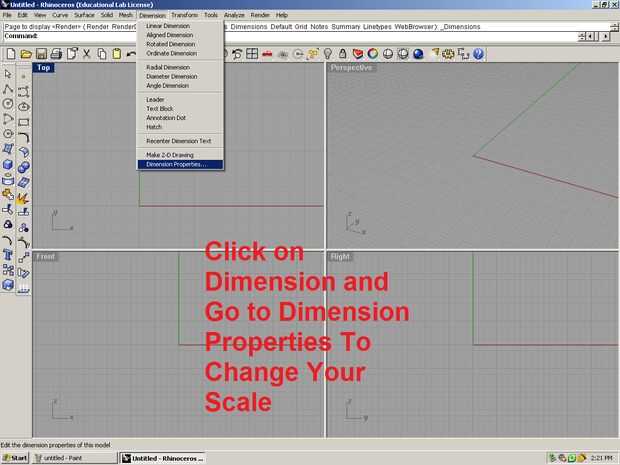Choose Leader from the Dimension menu
Screen dimensions: 620x465
(180, 100)
